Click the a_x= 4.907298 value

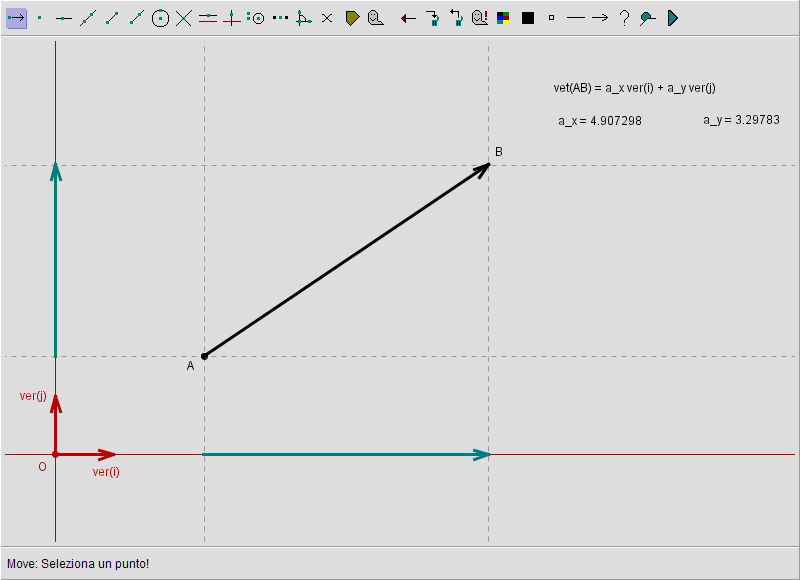(600, 121)
